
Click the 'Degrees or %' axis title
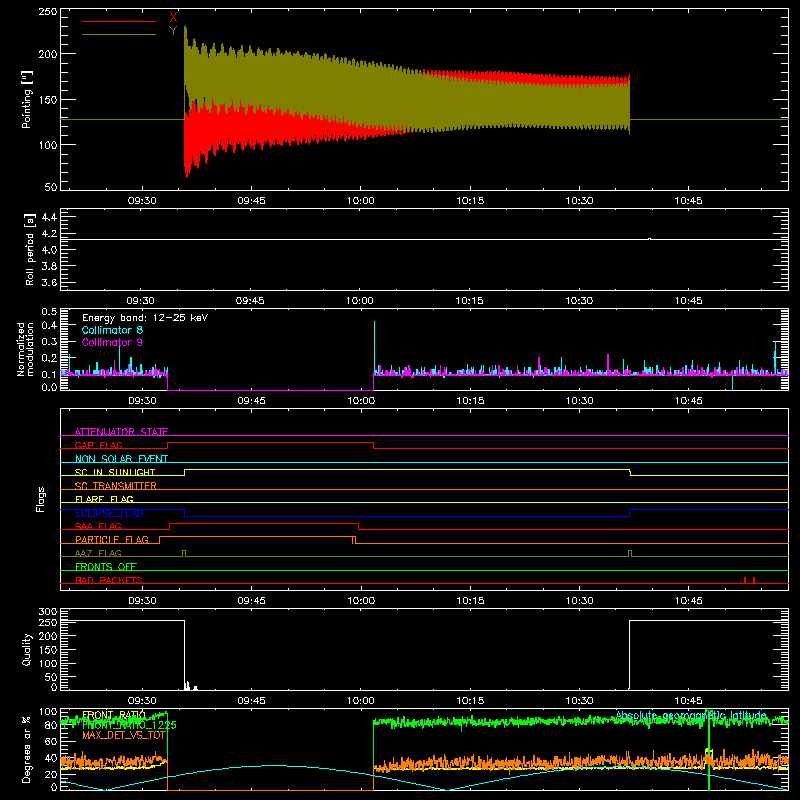(x=27, y=749)
